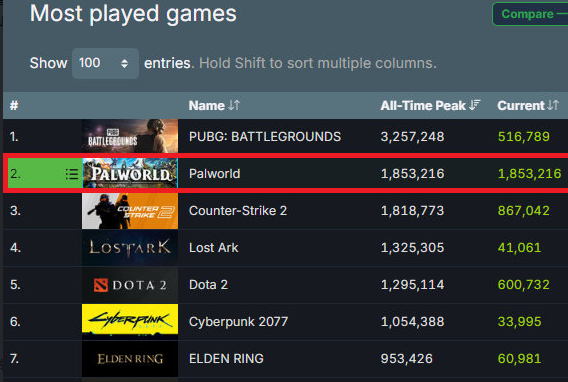Open the Palworld game name link
Screen dimensions: 568x382
point(214,174)
